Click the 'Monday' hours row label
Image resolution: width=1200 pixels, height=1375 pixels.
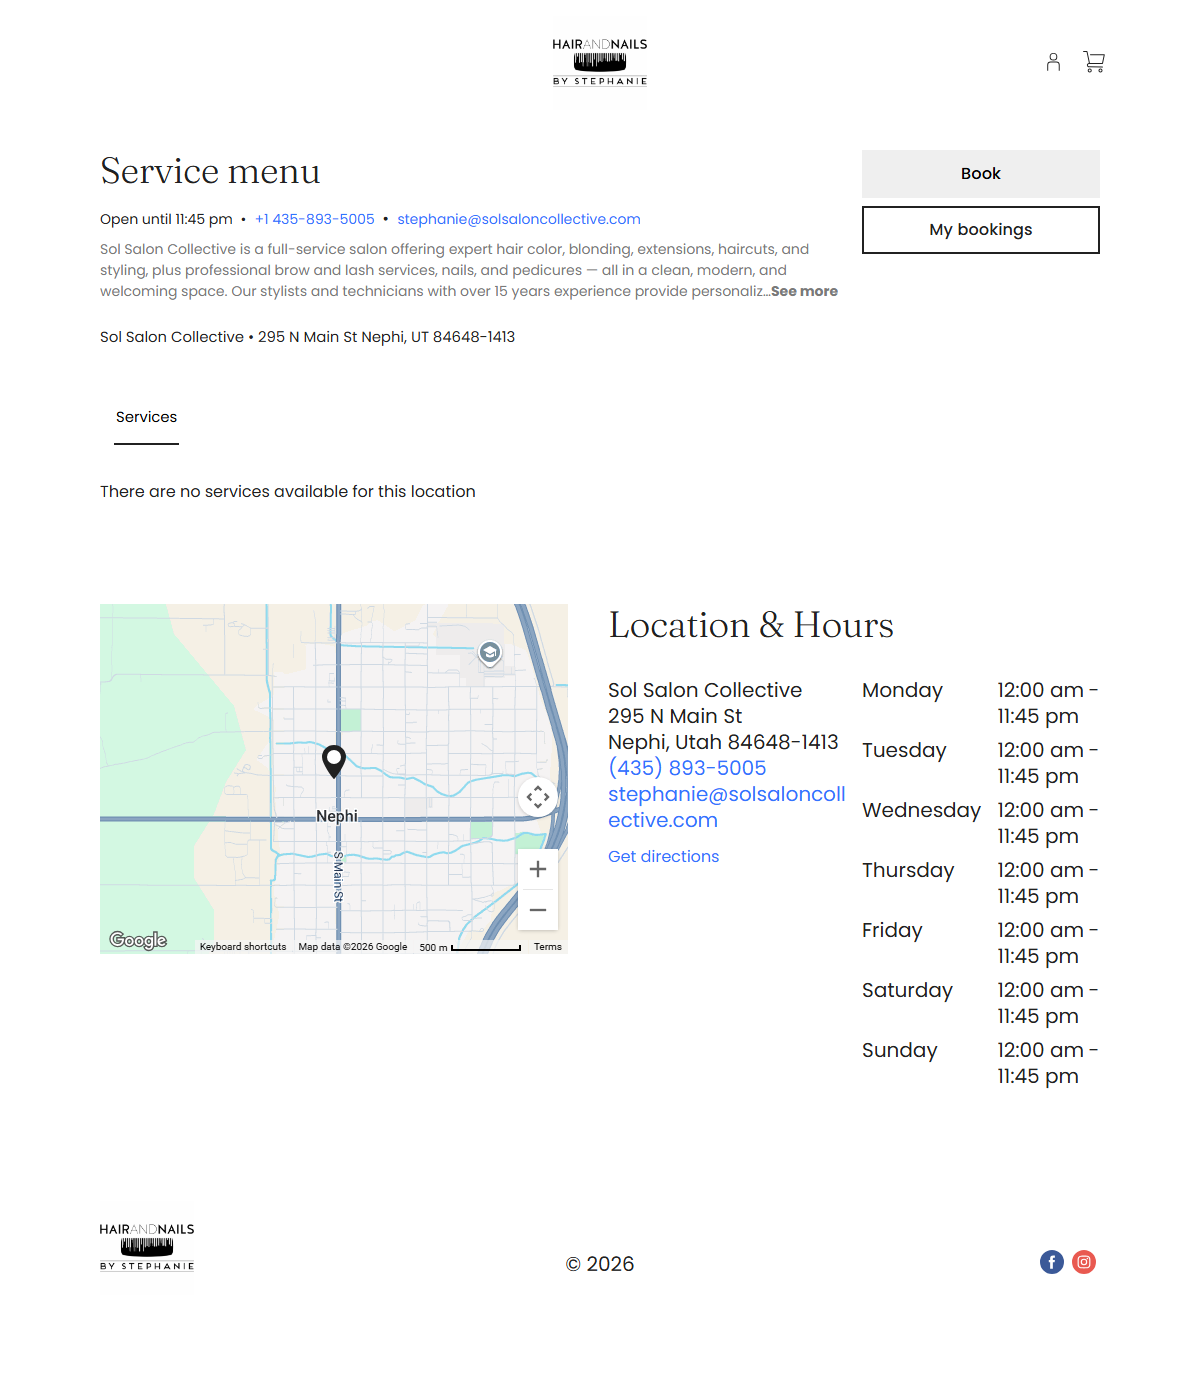[902, 690]
